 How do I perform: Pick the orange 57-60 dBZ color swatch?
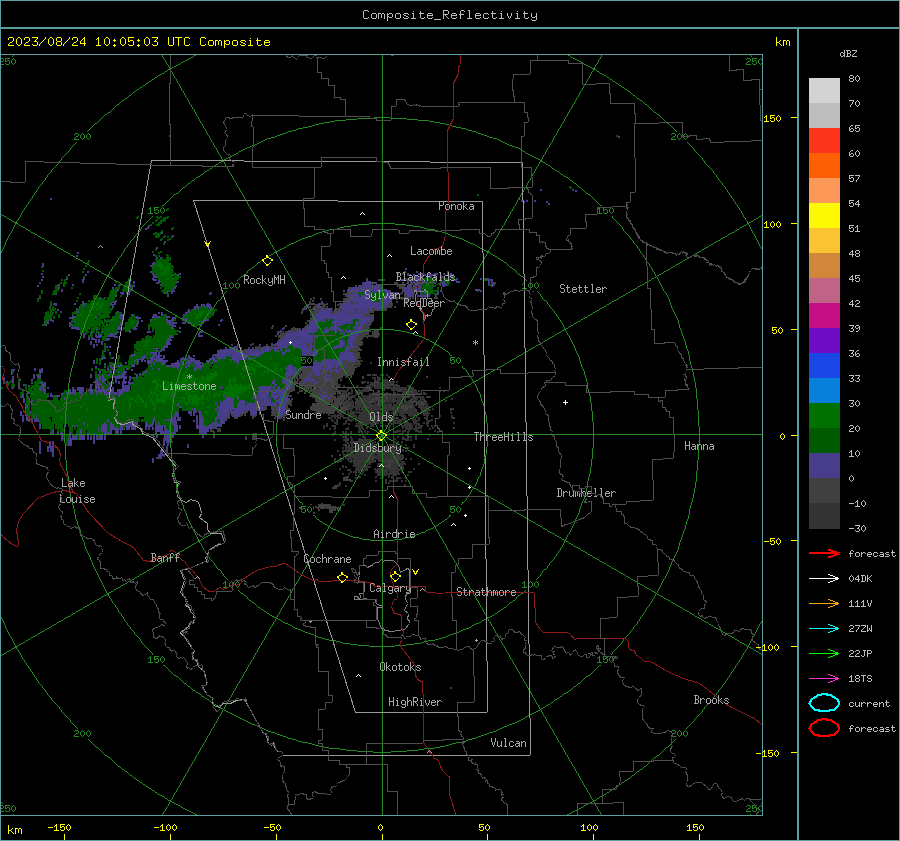point(824,165)
